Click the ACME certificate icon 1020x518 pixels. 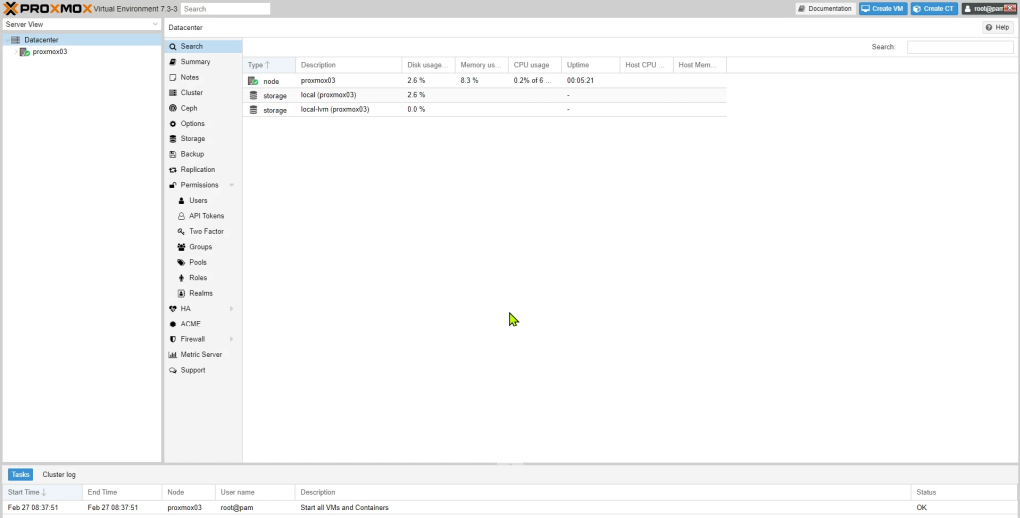[172, 324]
